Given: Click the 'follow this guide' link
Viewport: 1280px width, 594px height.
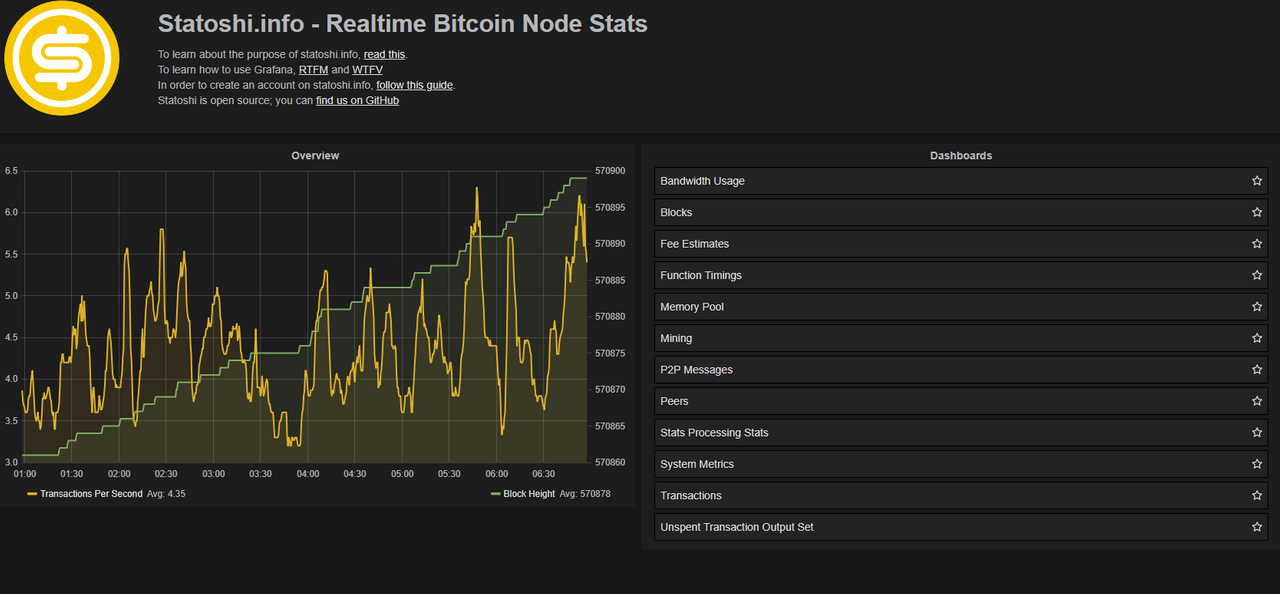Looking at the screenshot, I should click(x=414, y=85).
